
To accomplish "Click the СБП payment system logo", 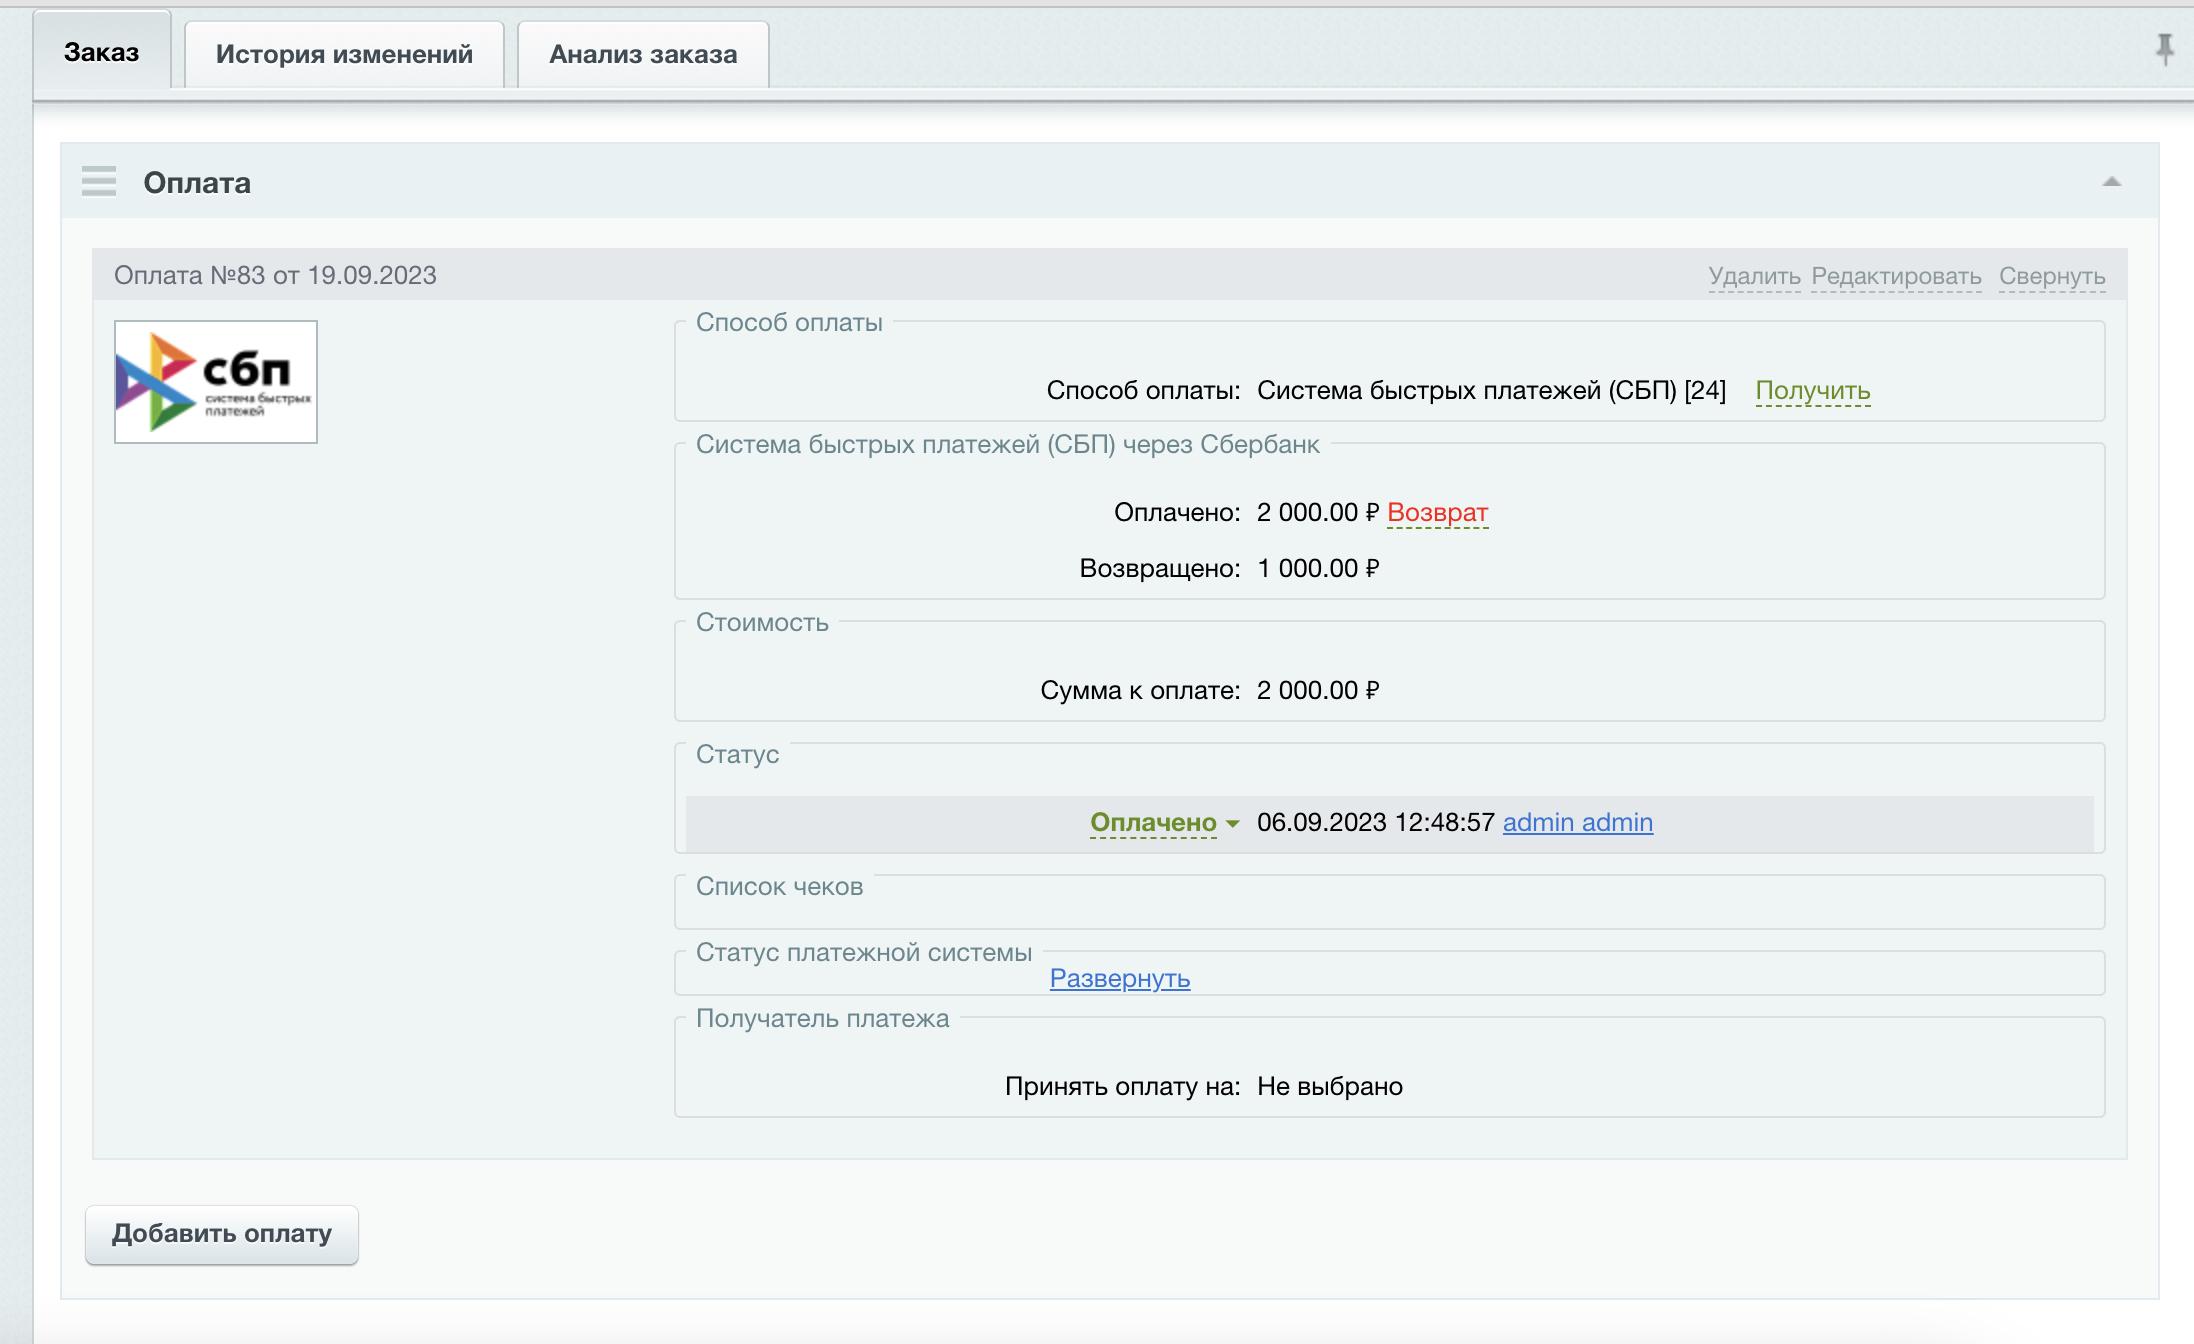I will [x=216, y=382].
